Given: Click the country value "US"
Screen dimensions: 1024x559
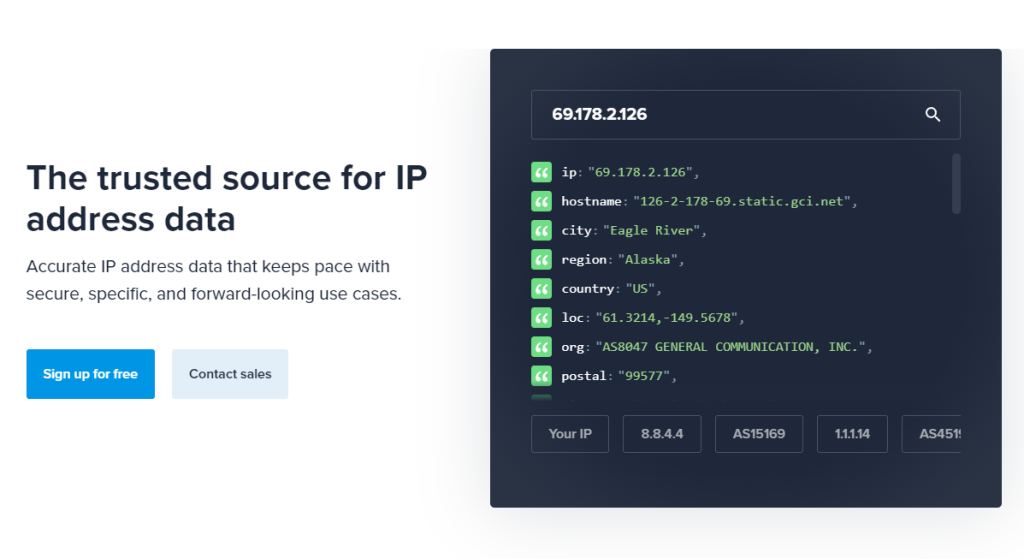Looking at the screenshot, I should (x=640, y=289).
